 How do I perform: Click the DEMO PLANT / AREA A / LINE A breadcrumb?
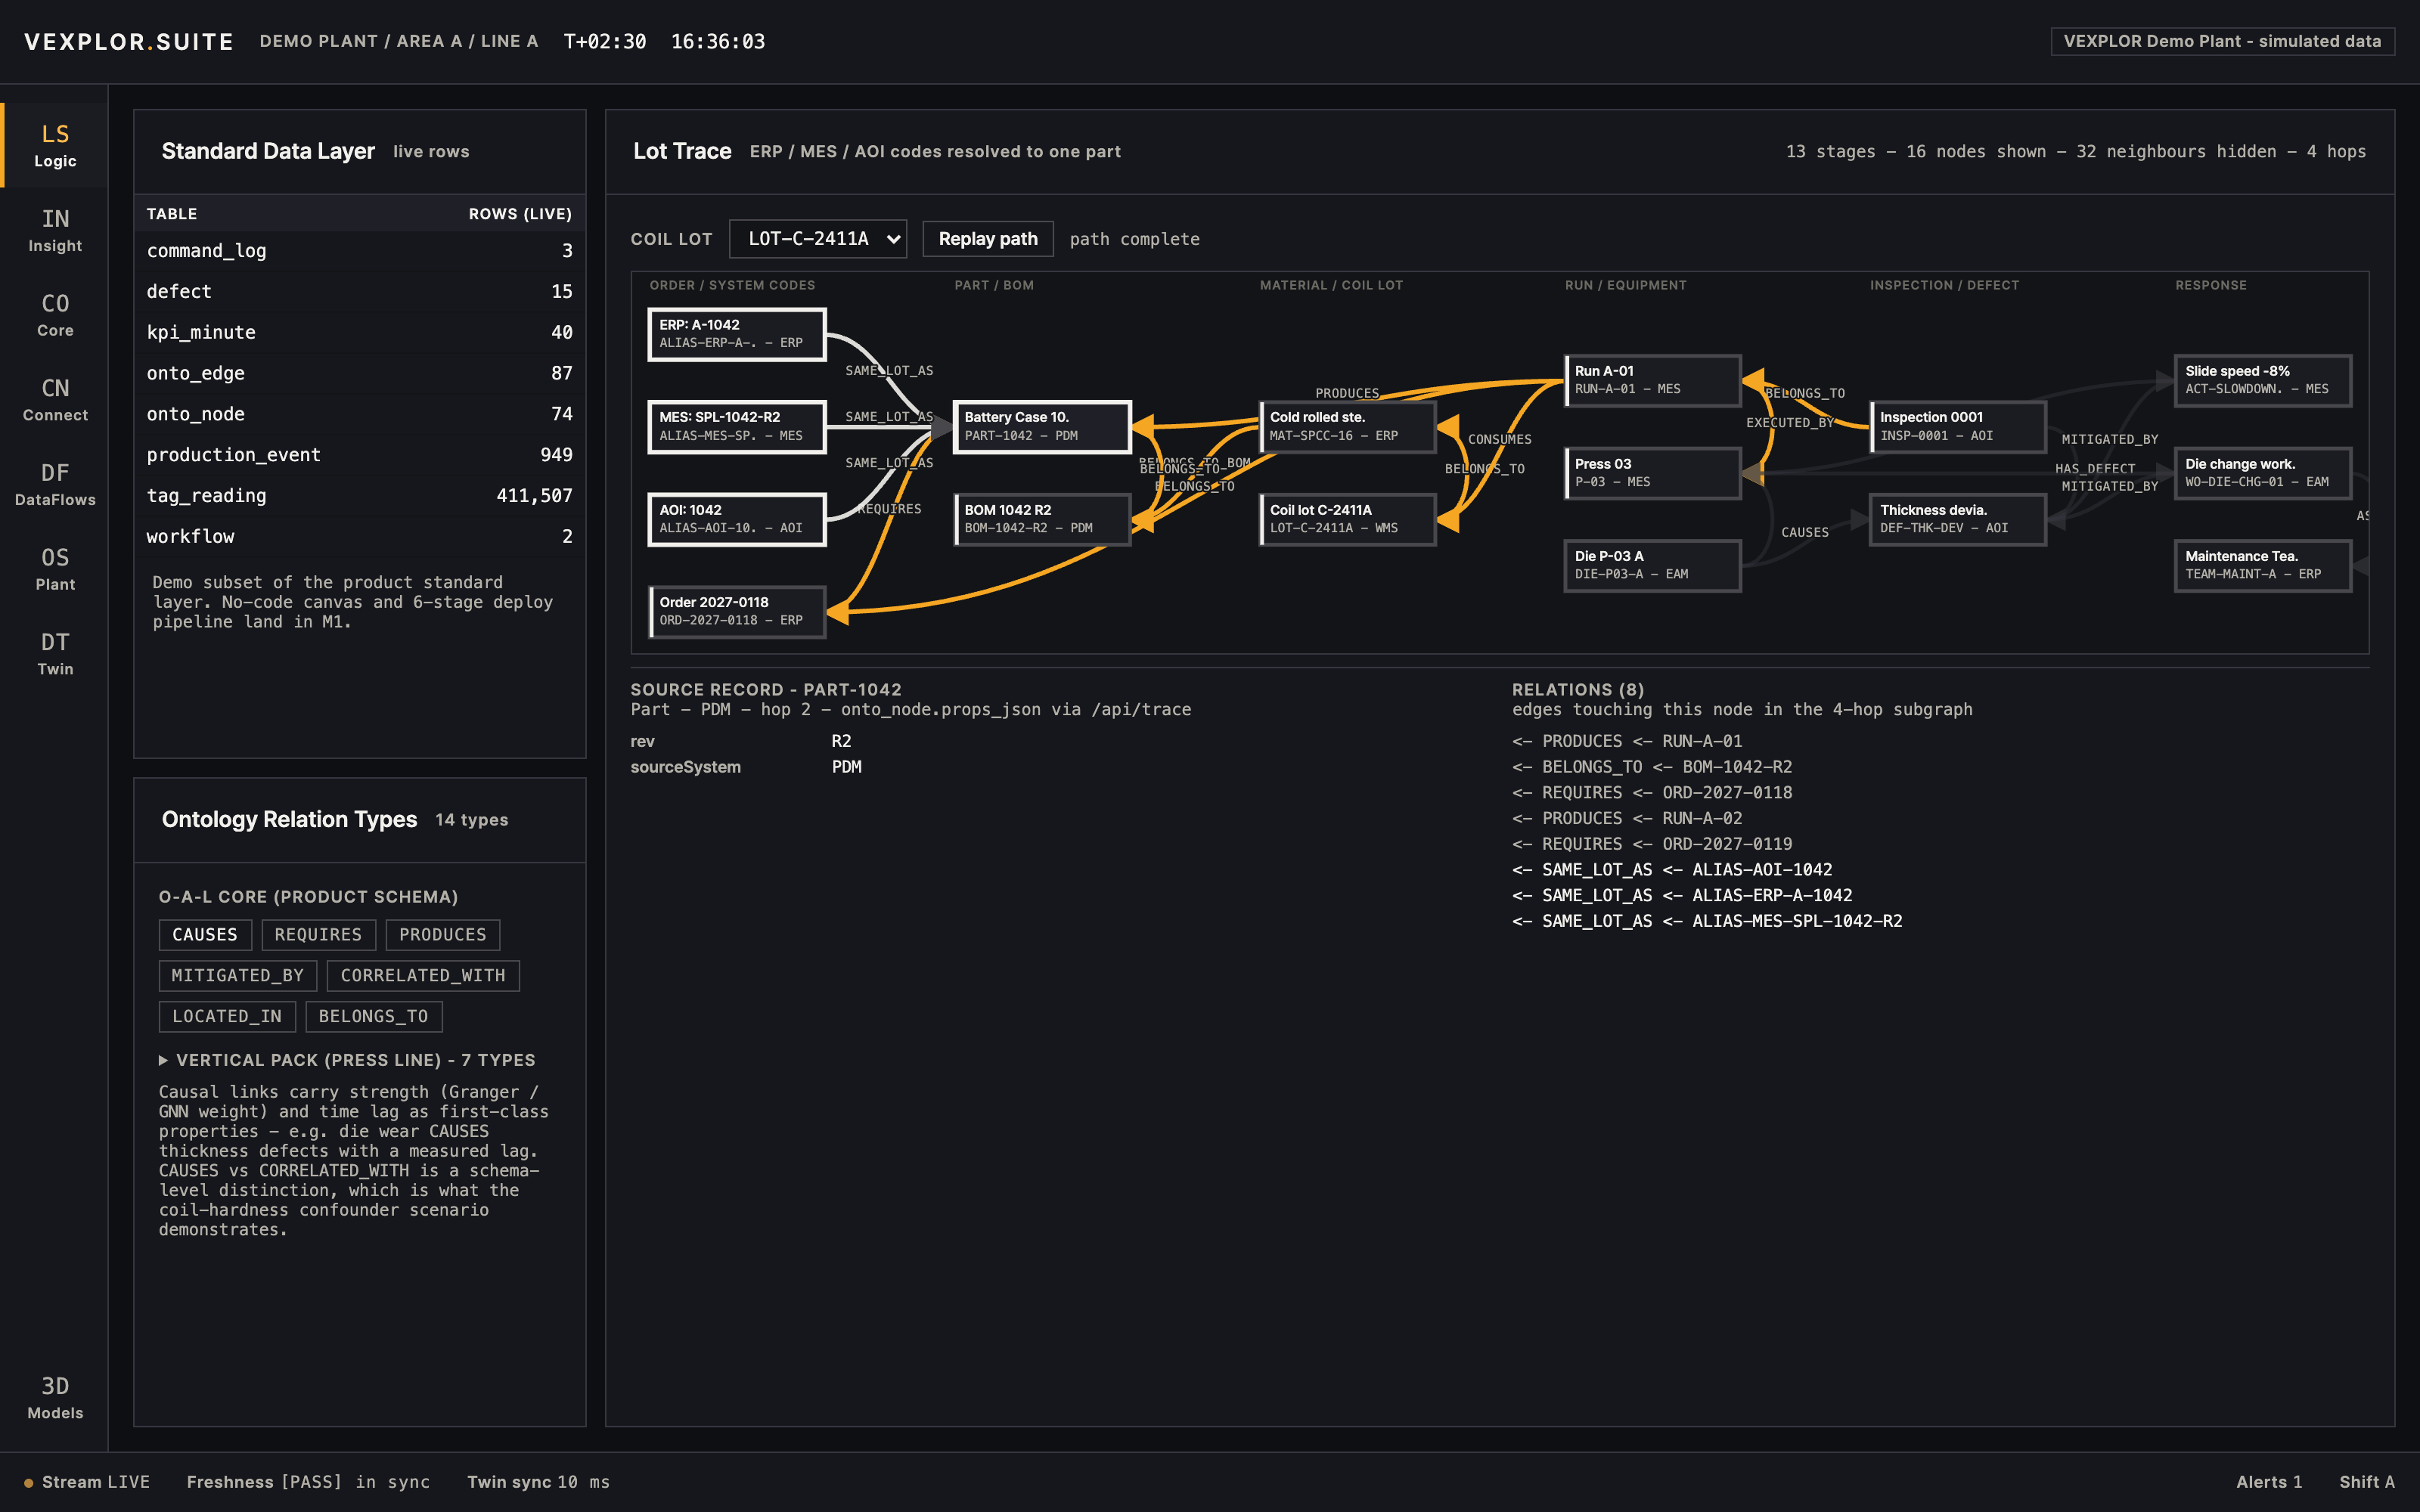click(x=398, y=41)
